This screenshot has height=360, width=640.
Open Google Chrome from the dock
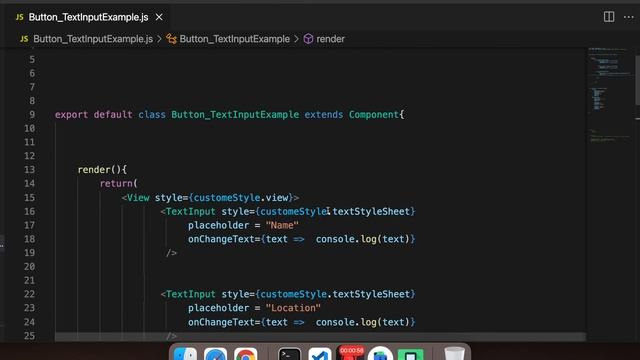click(246, 353)
